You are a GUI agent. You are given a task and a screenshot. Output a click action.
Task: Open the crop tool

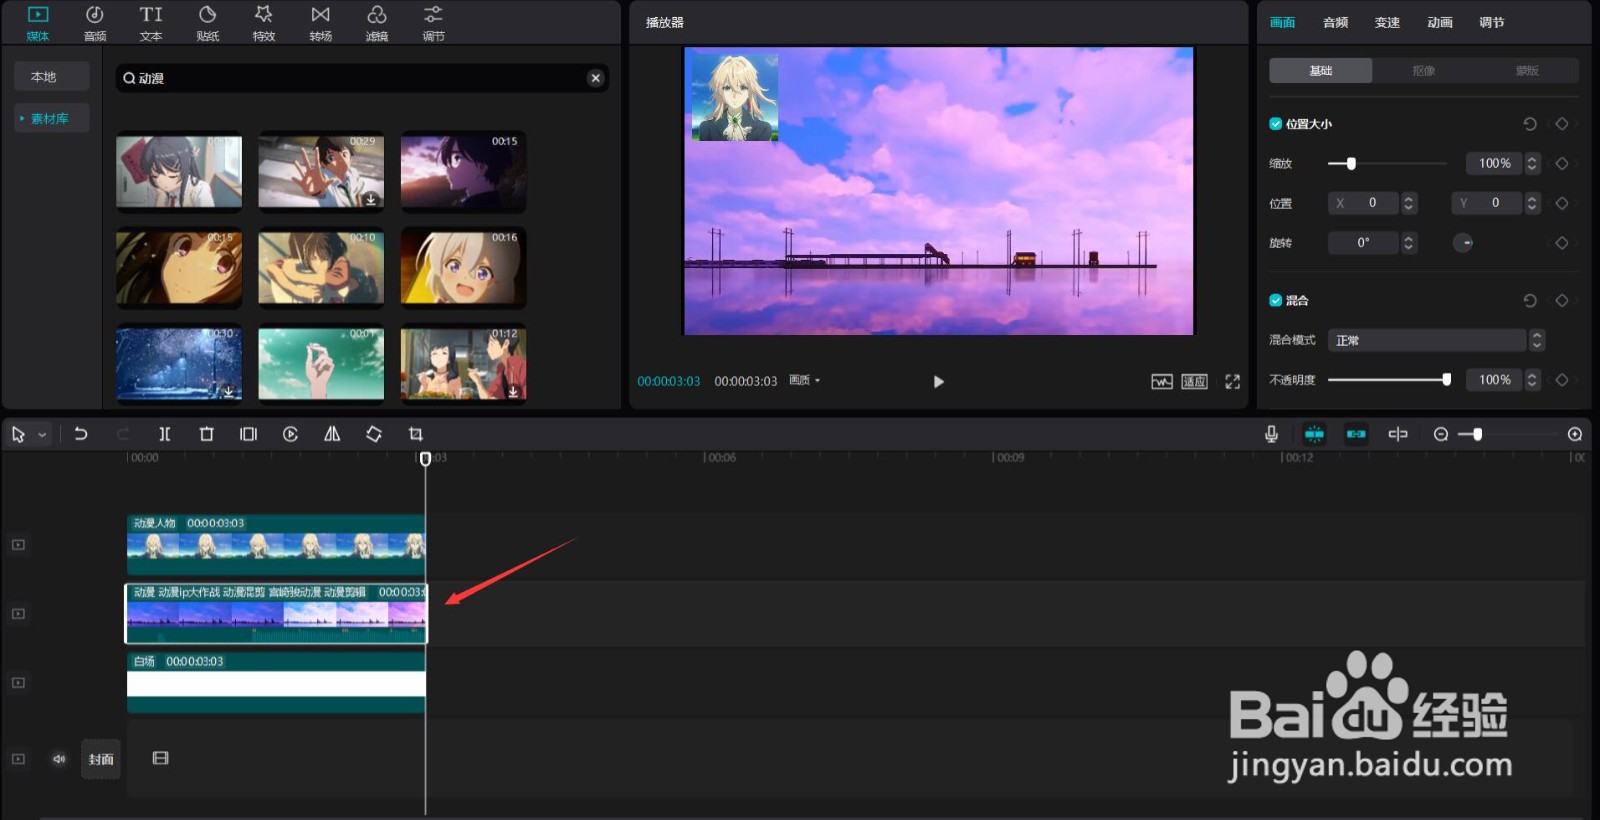[416, 434]
